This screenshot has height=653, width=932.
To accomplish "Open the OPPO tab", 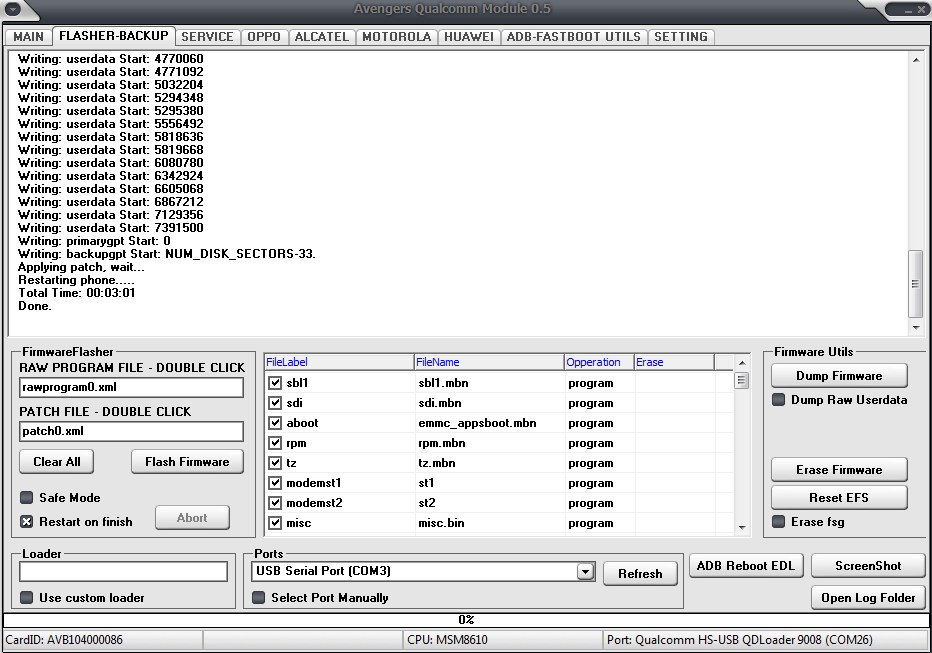I will (264, 37).
